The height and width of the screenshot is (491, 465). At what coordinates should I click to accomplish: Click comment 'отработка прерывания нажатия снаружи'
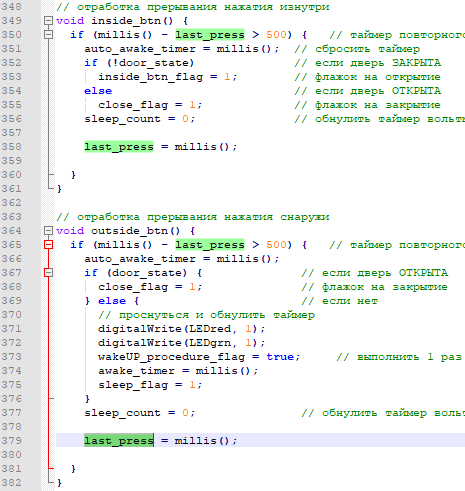(193, 217)
